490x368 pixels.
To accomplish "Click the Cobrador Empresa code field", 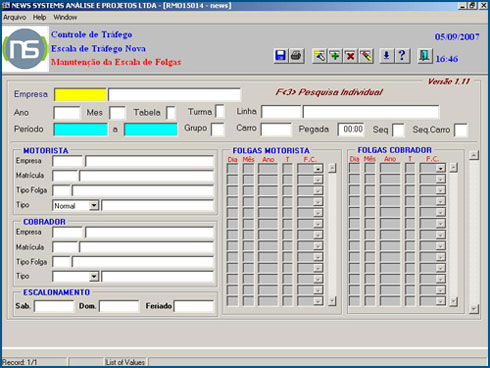I will coord(67,232).
